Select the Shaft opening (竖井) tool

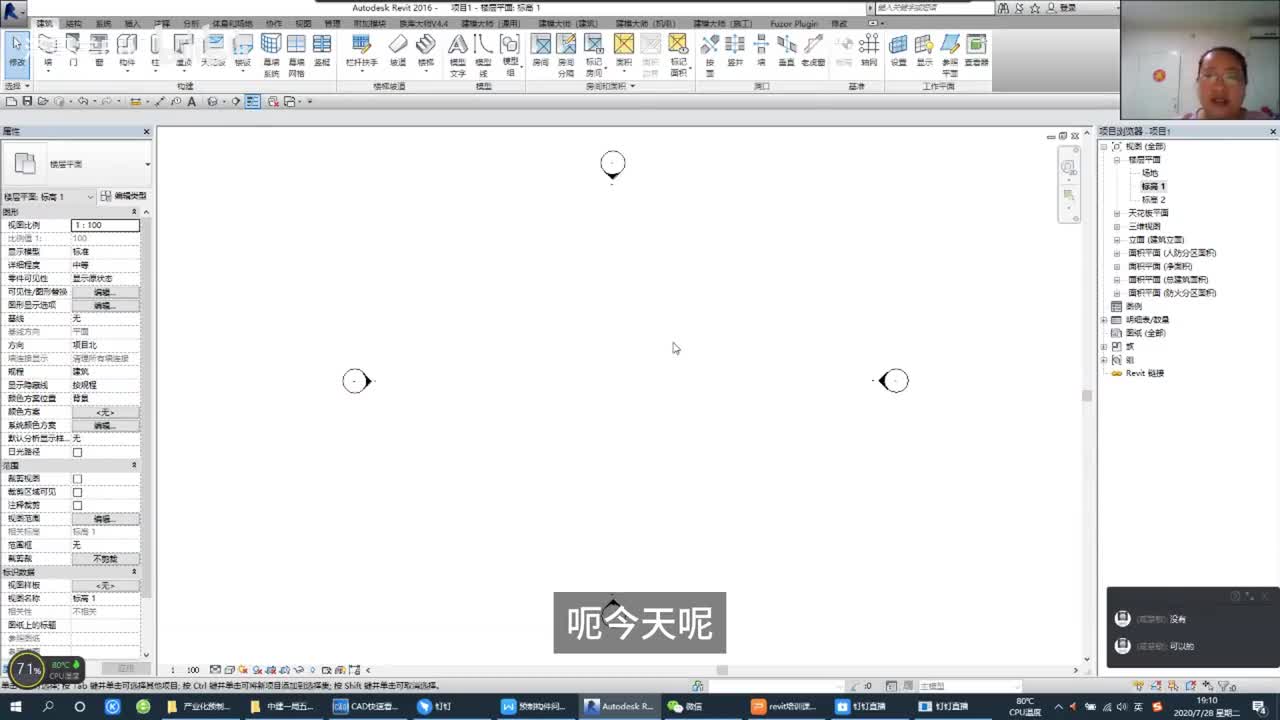click(735, 50)
